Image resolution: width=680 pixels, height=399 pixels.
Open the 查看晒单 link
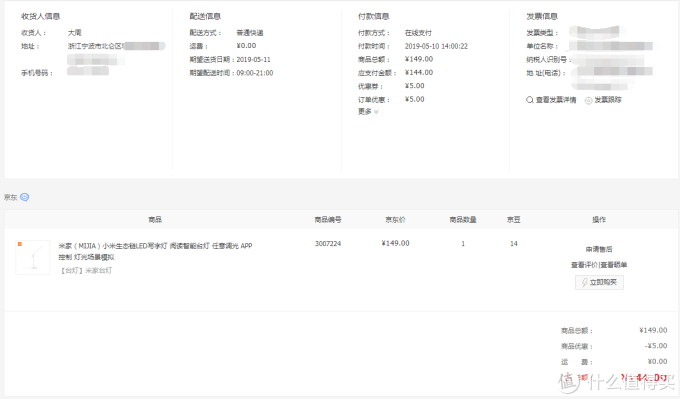tap(613, 265)
